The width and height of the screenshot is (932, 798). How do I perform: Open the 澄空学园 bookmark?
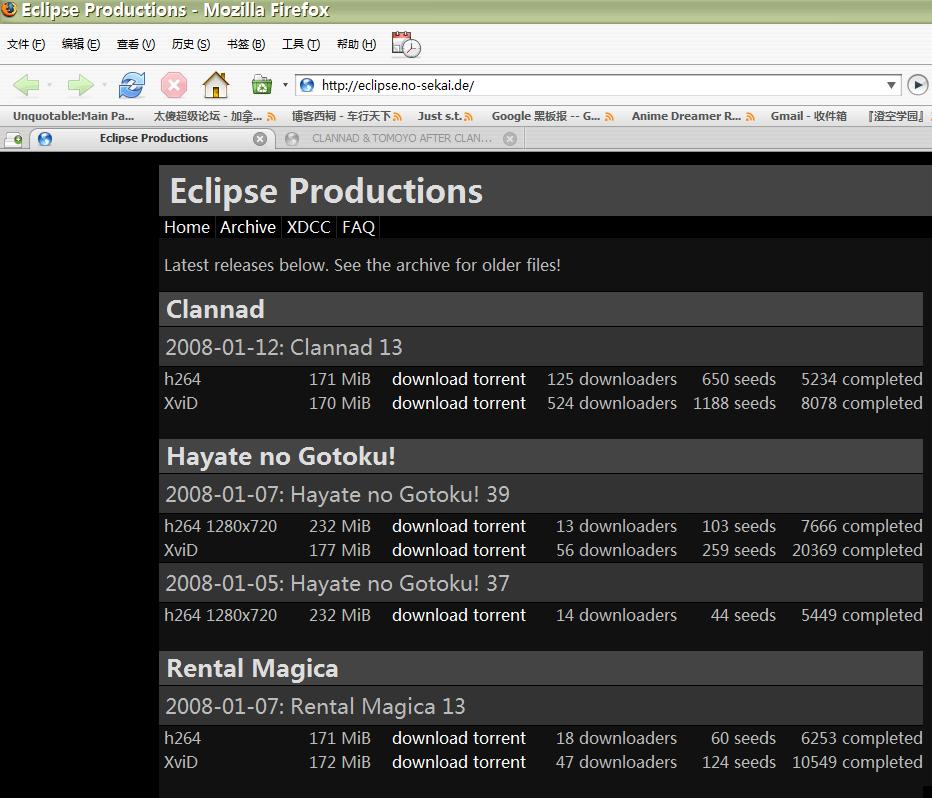click(896, 116)
